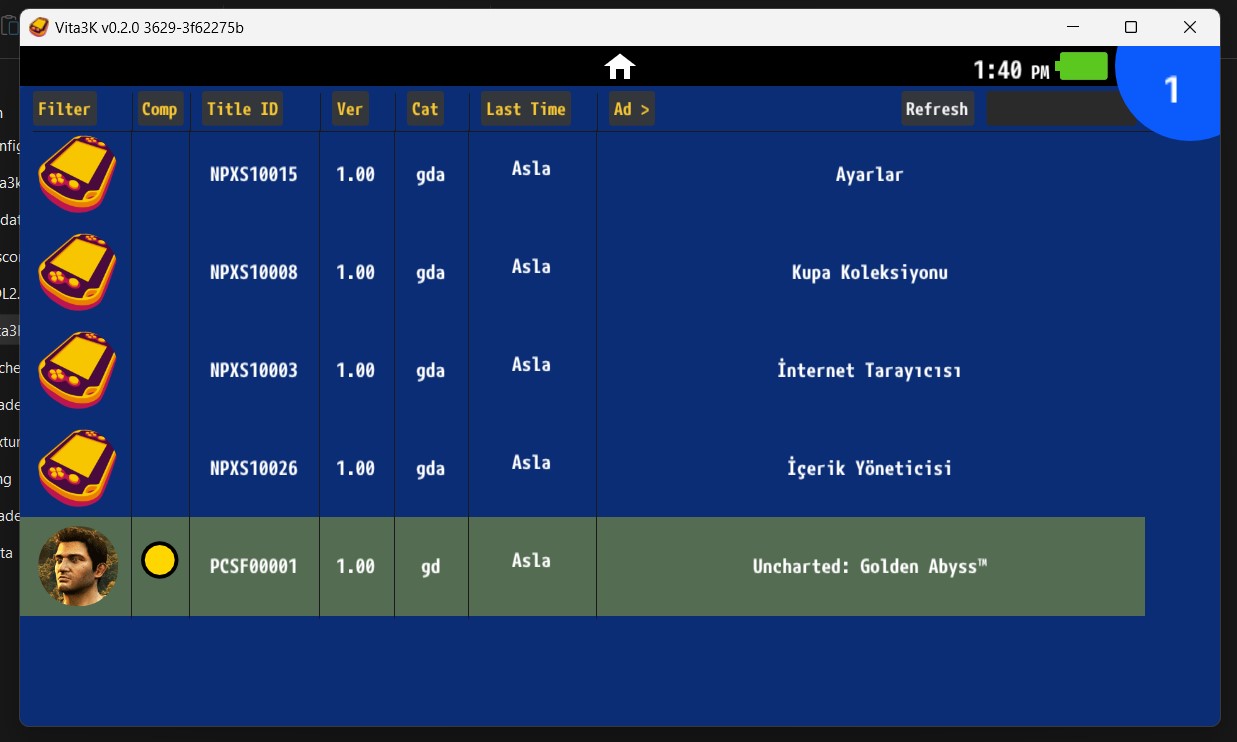
Task: Open the blue notification circle showing 1
Action: coord(1171,90)
